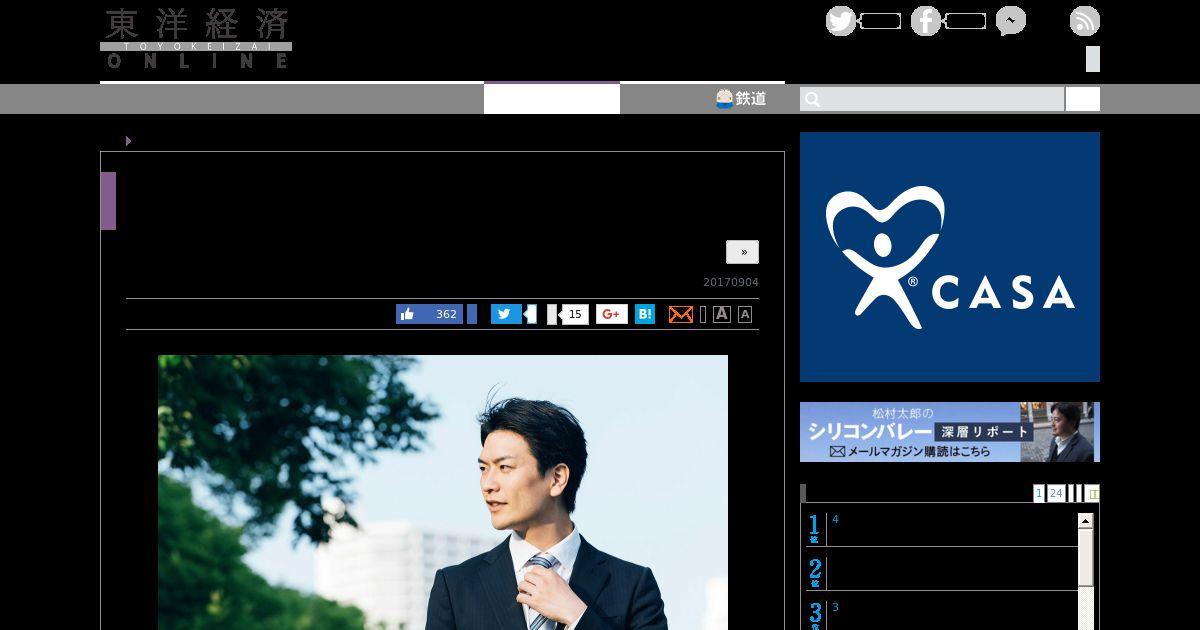Click the Facebook like button showing 362
The height and width of the screenshot is (630, 1200).
coord(429,314)
